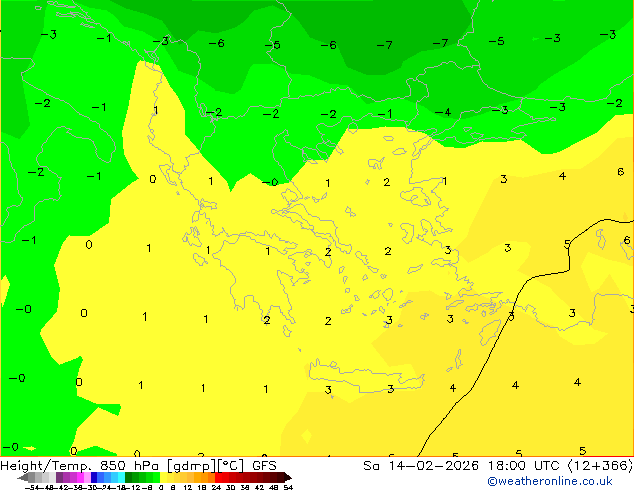Click the '(12+366)' forecast hour text
The image size is (634, 490).
click(x=600, y=466)
